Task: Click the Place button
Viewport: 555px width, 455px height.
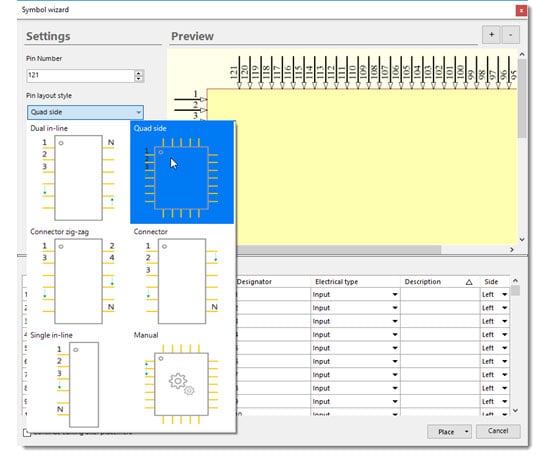Action: click(446, 432)
